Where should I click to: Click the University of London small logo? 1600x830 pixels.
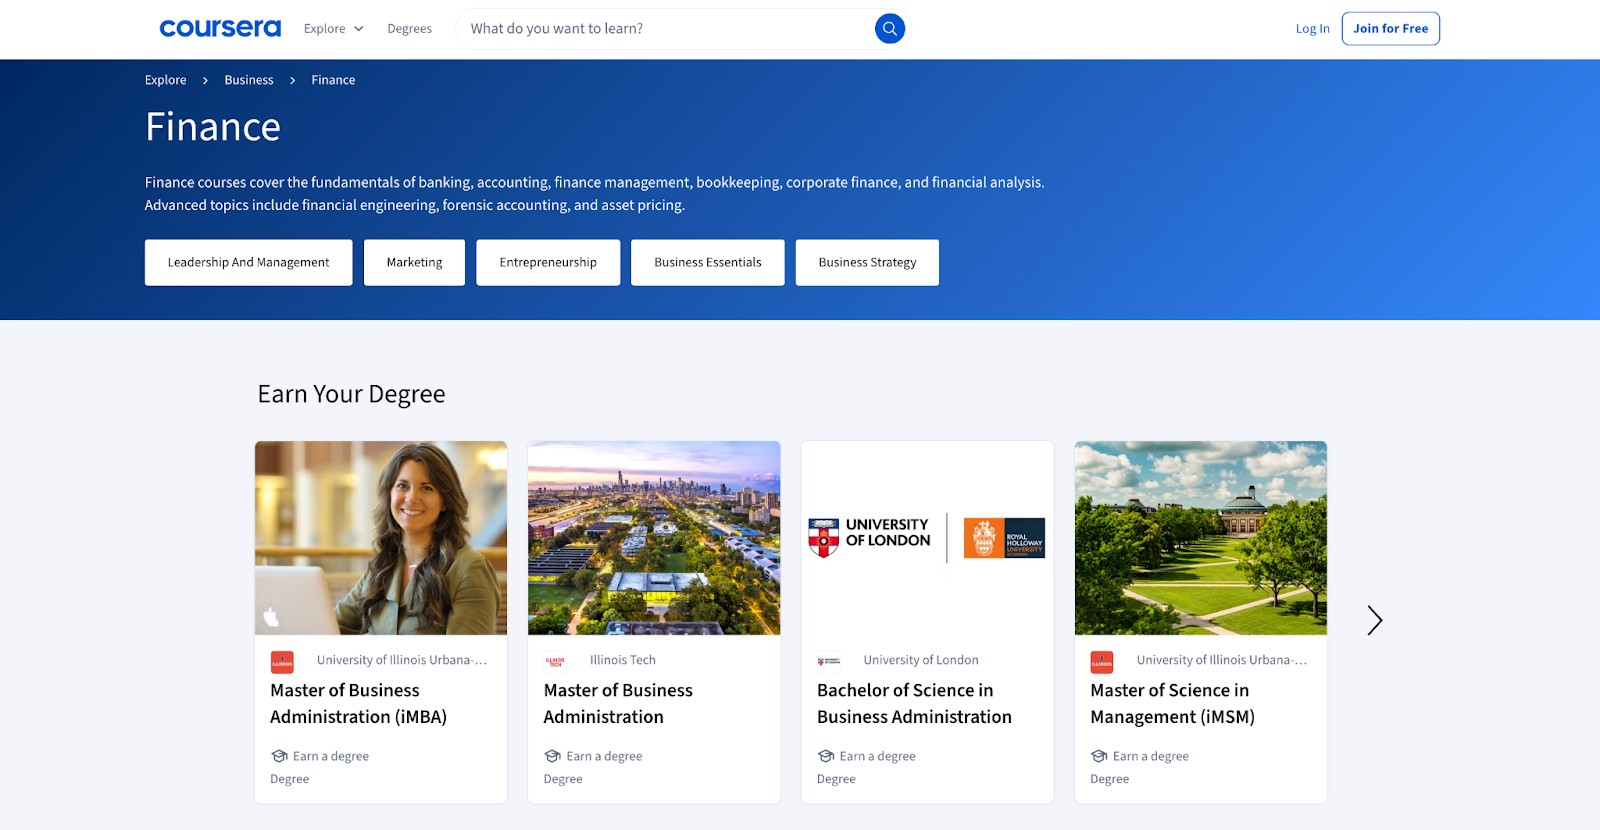(828, 661)
